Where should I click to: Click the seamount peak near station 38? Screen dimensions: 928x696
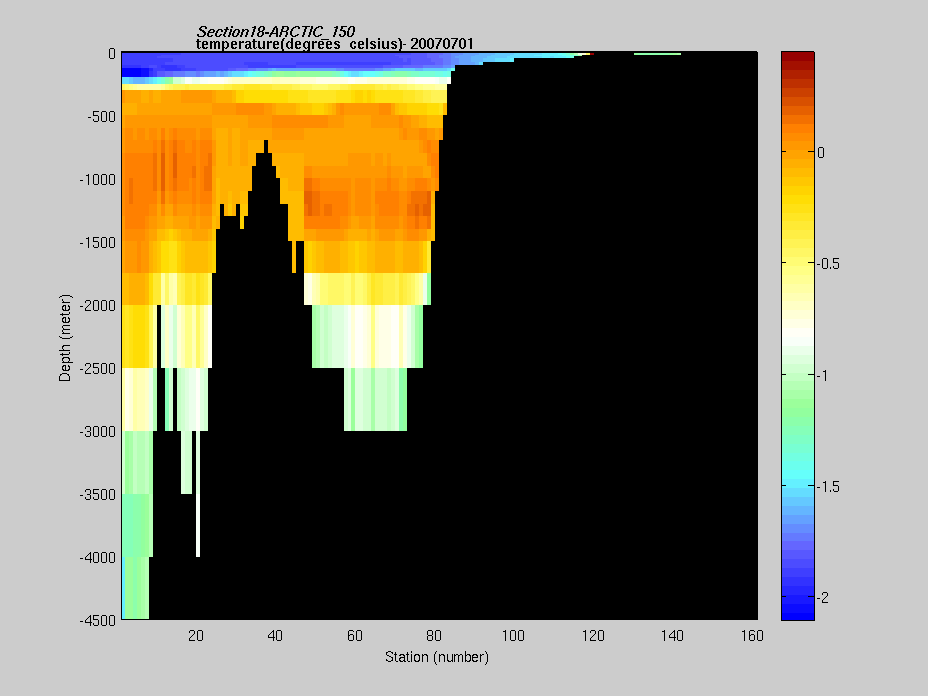[x=266, y=146]
